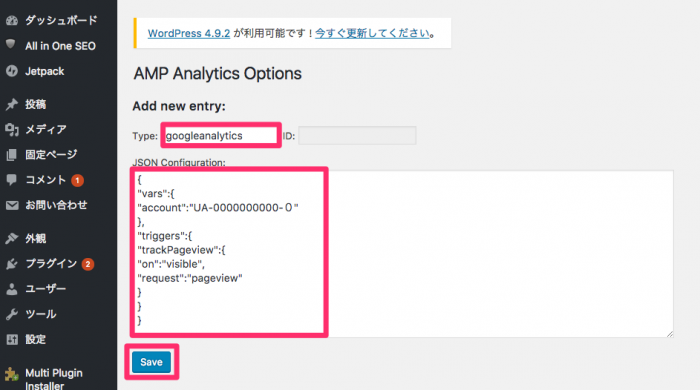This screenshot has width=700, height=390.
Task: Click the Type field containing googleanalytics
Action: click(x=221, y=136)
